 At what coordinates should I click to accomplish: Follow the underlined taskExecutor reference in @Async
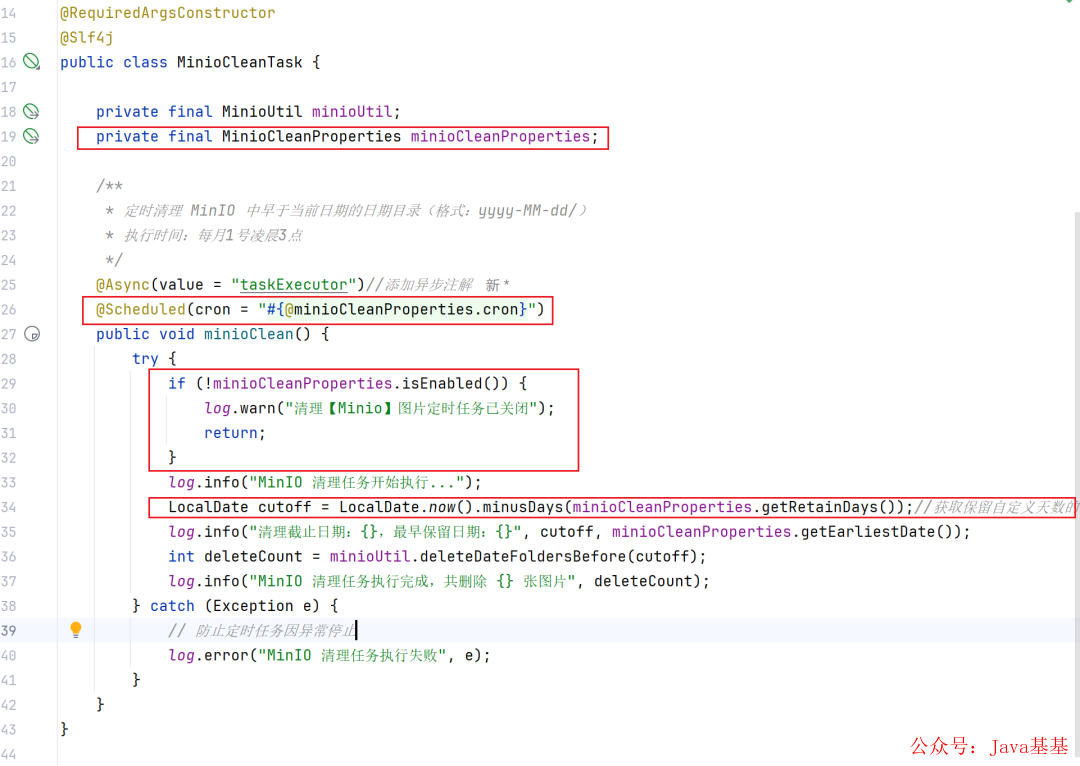coord(293,284)
